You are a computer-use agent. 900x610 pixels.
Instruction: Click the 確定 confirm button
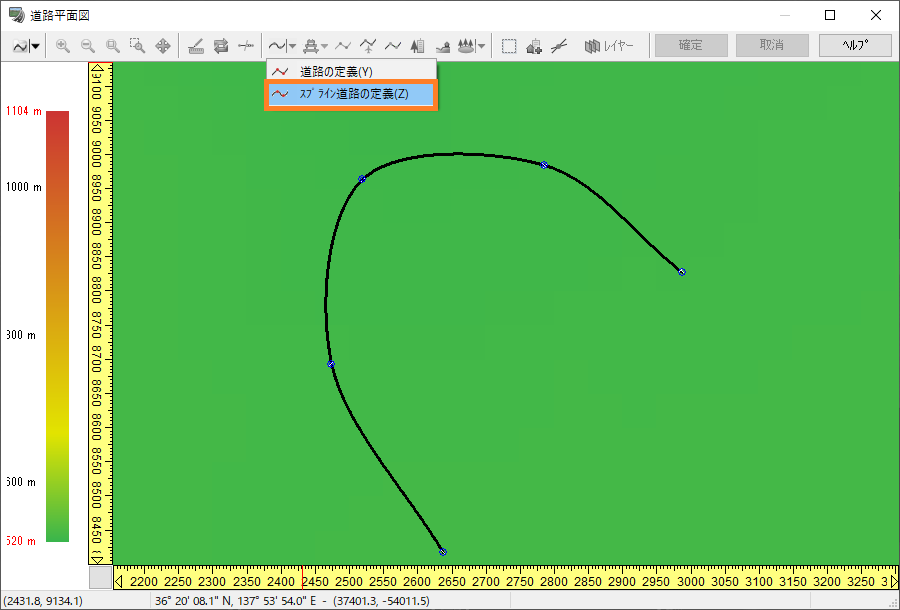point(691,45)
